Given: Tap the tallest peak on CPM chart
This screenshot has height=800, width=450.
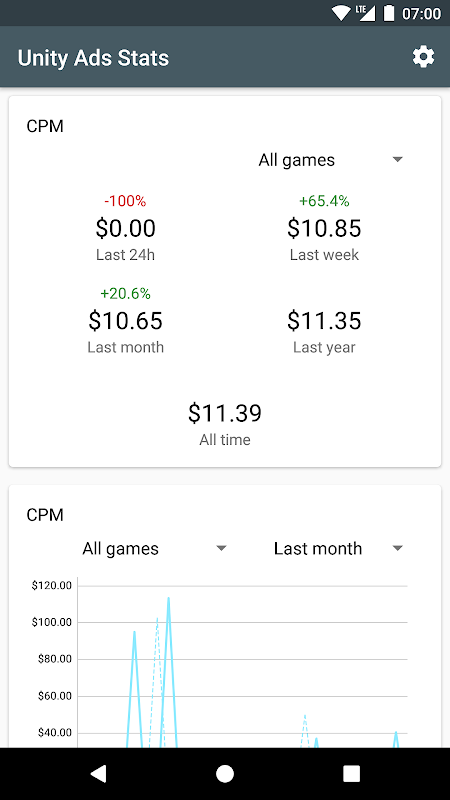Looking at the screenshot, I should [x=168, y=599].
